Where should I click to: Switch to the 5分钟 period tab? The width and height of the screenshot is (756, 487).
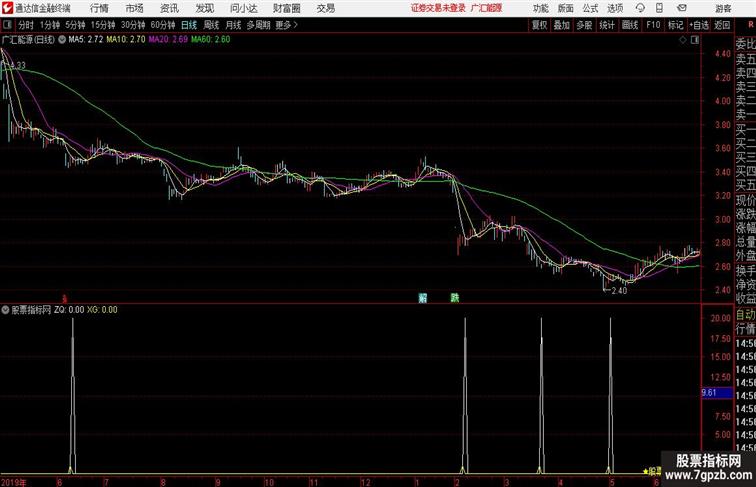tap(75, 25)
